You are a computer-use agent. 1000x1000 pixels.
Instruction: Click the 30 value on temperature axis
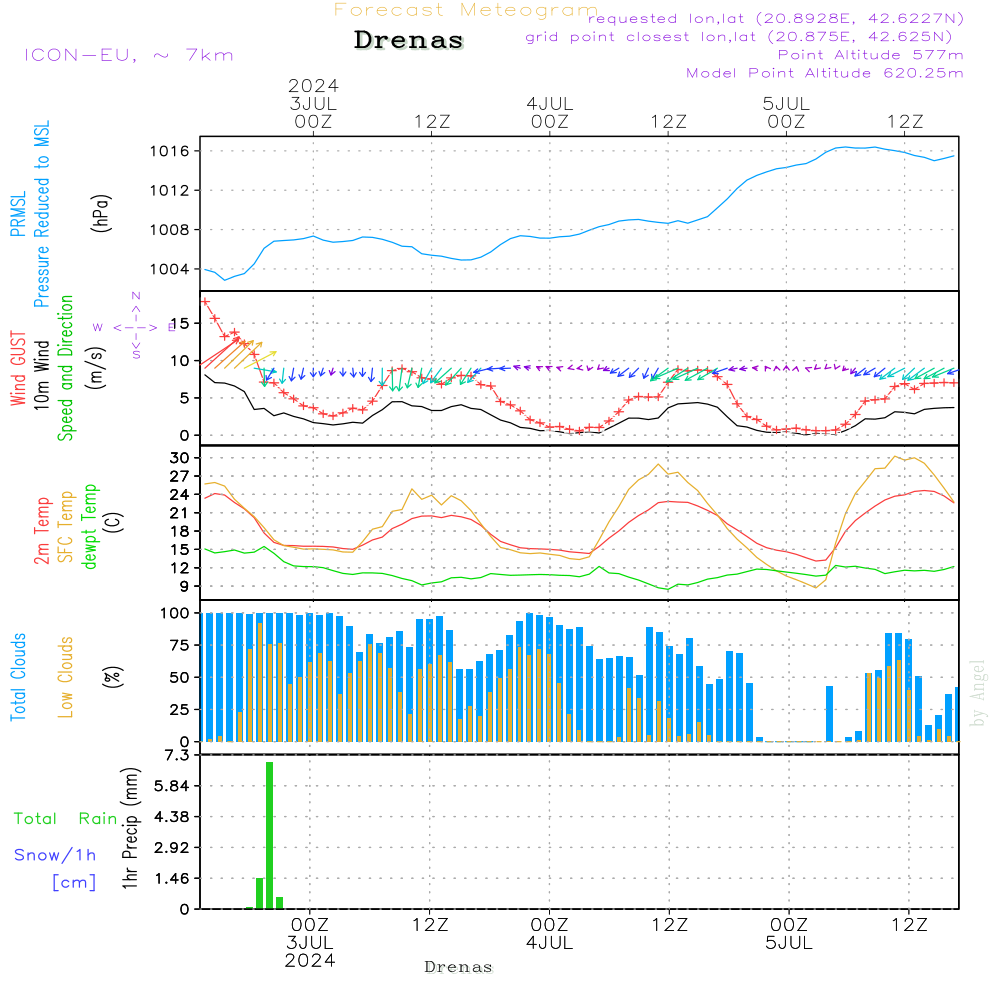pyautogui.click(x=180, y=458)
